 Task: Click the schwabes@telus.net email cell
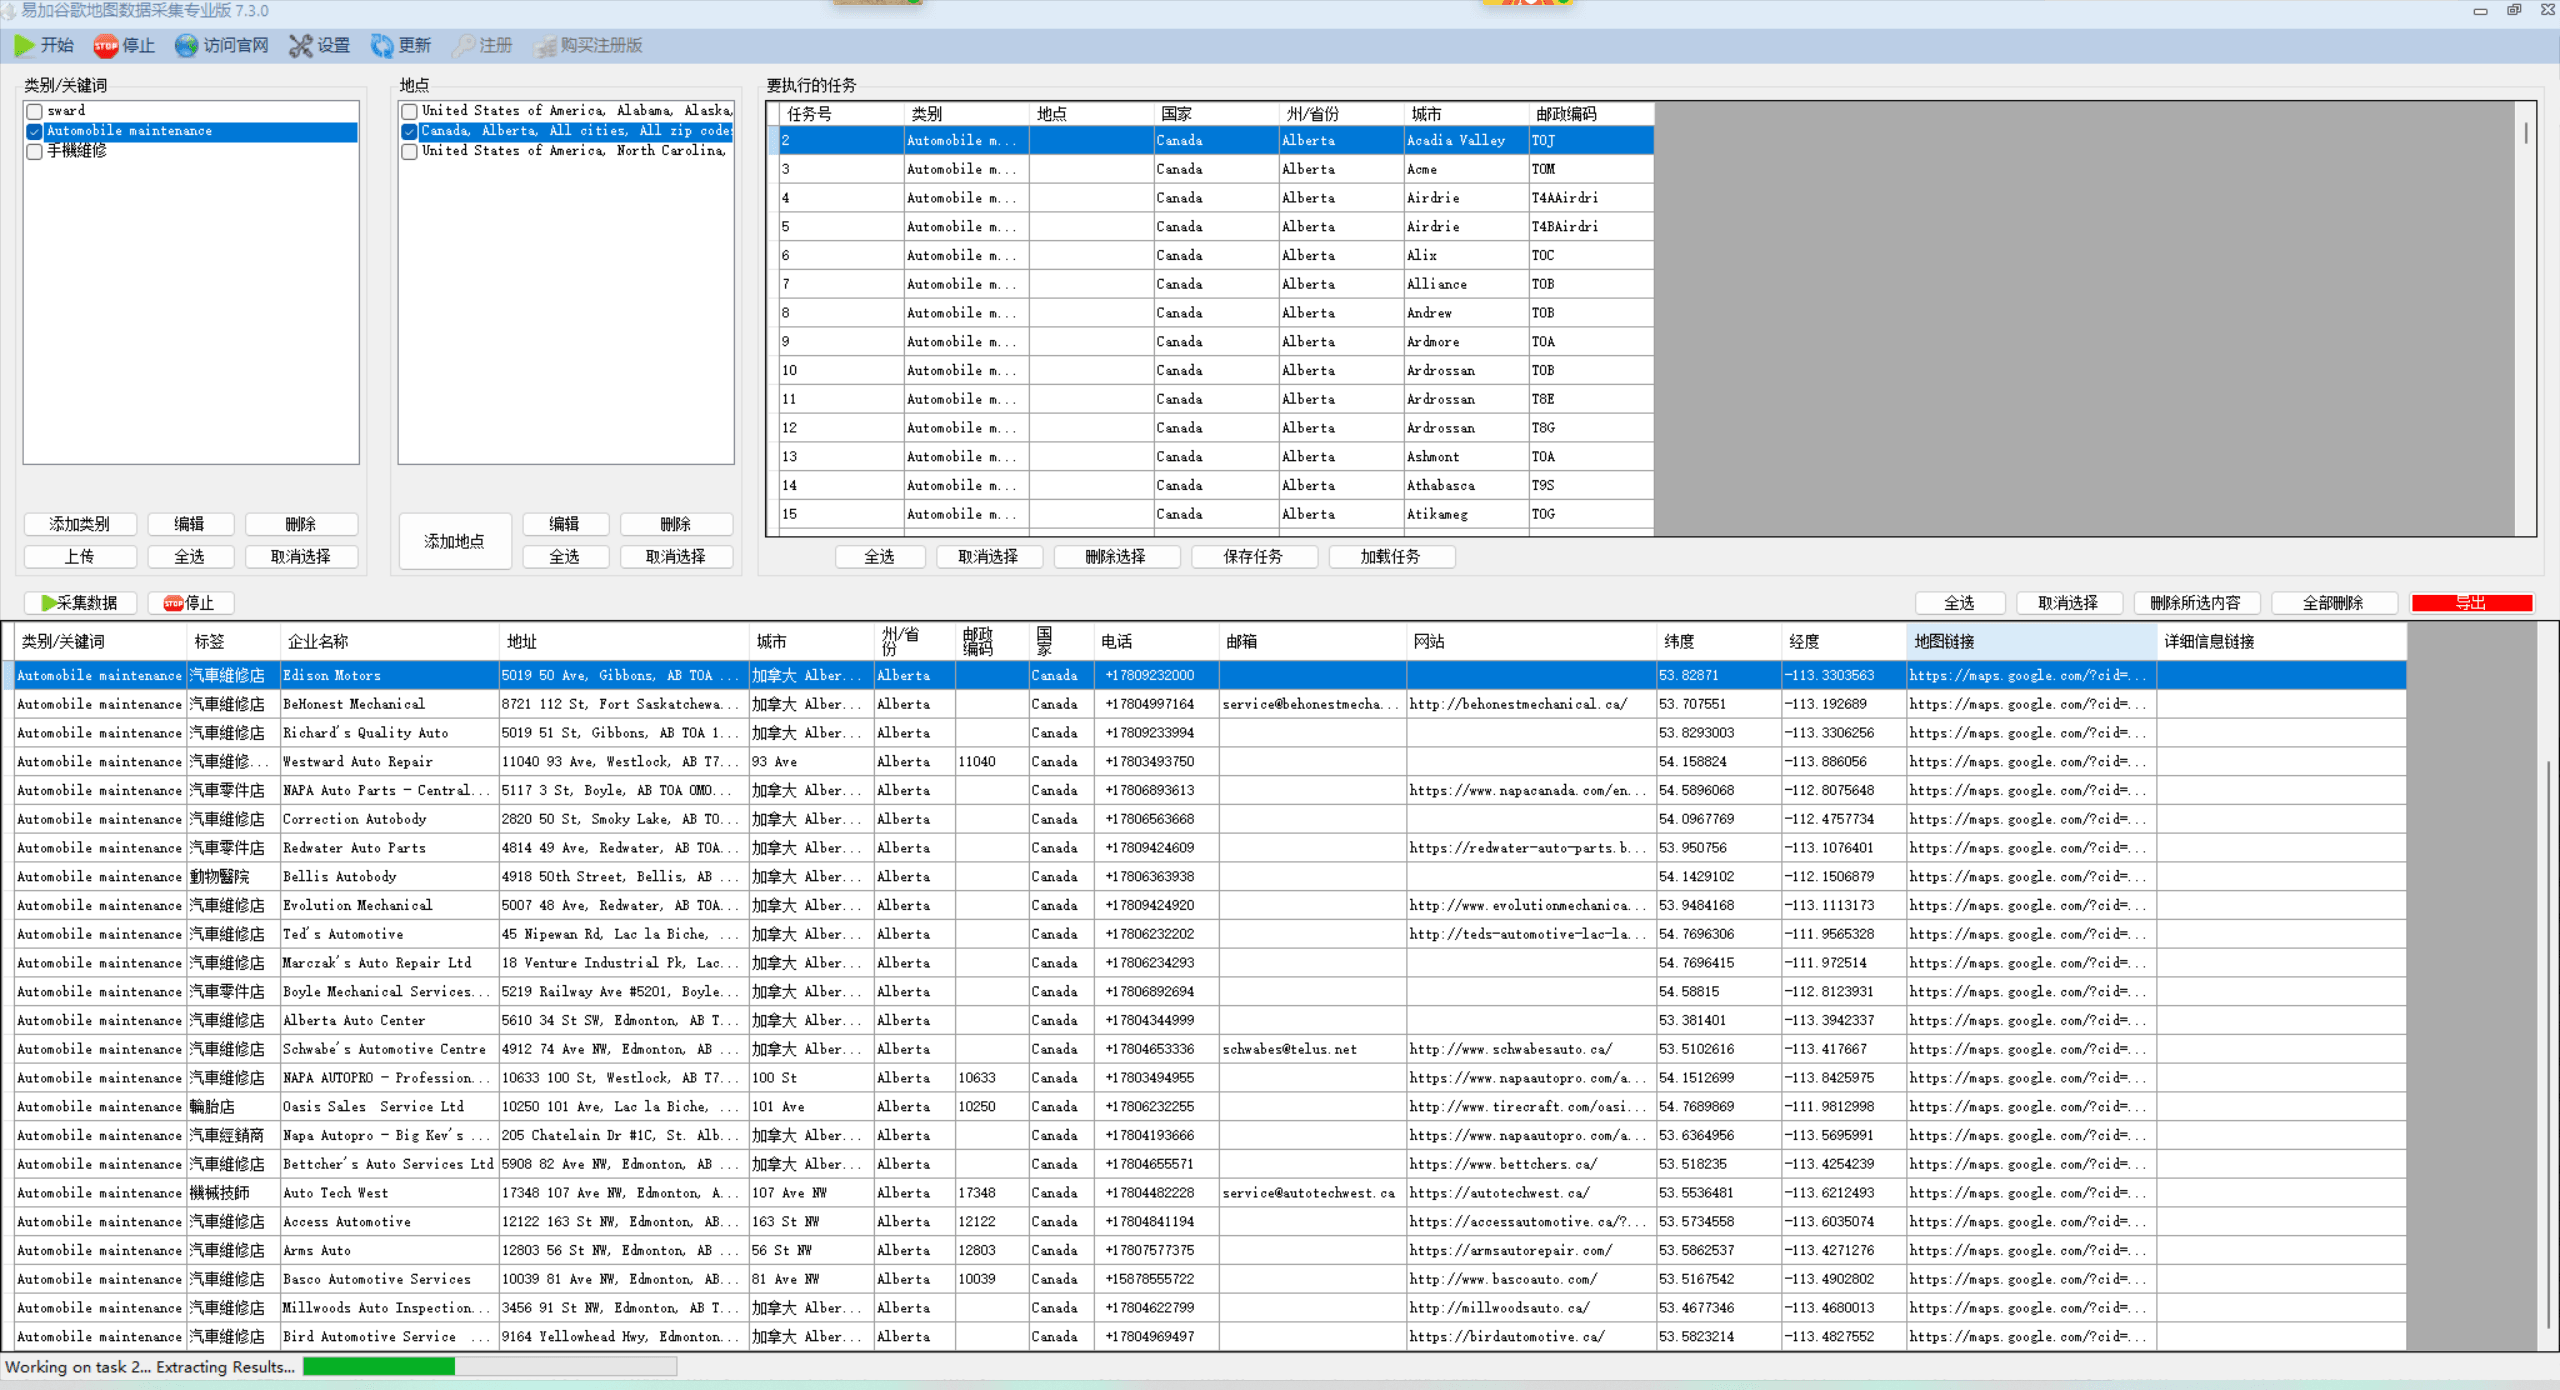point(1312,1049)
